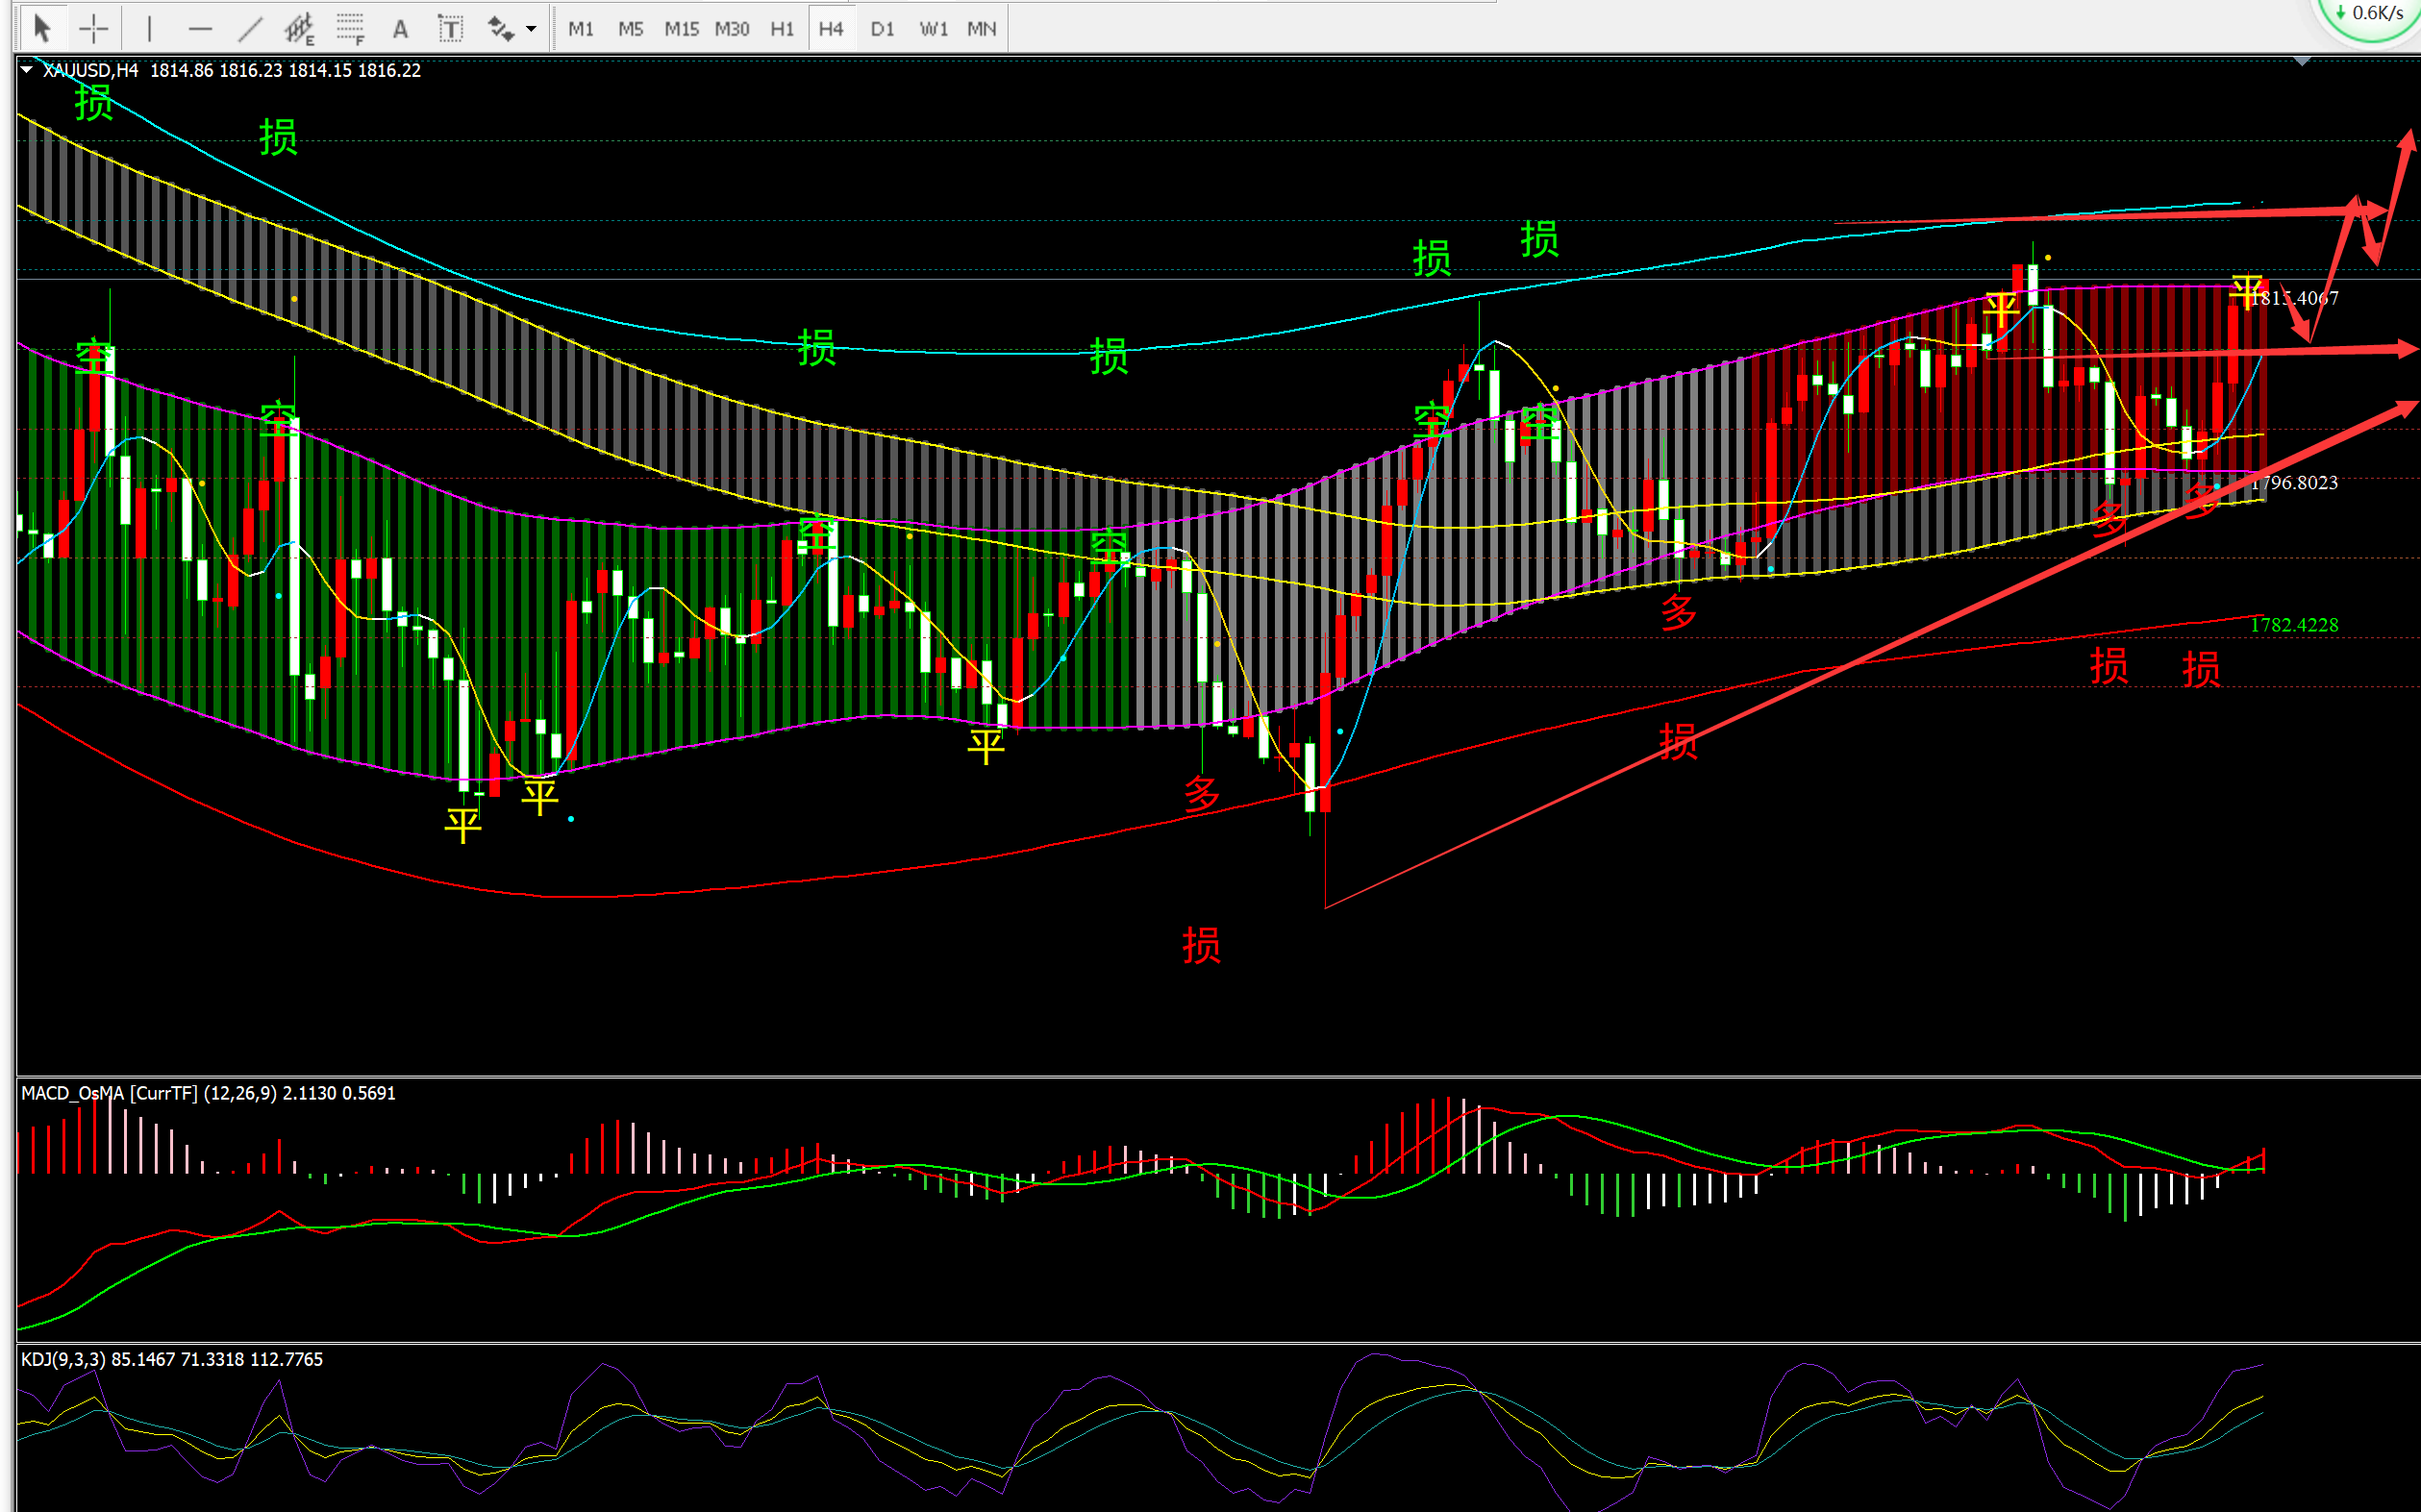
Task: Toggle the M15 timeframe button
Action: click(x=681, y=29)
